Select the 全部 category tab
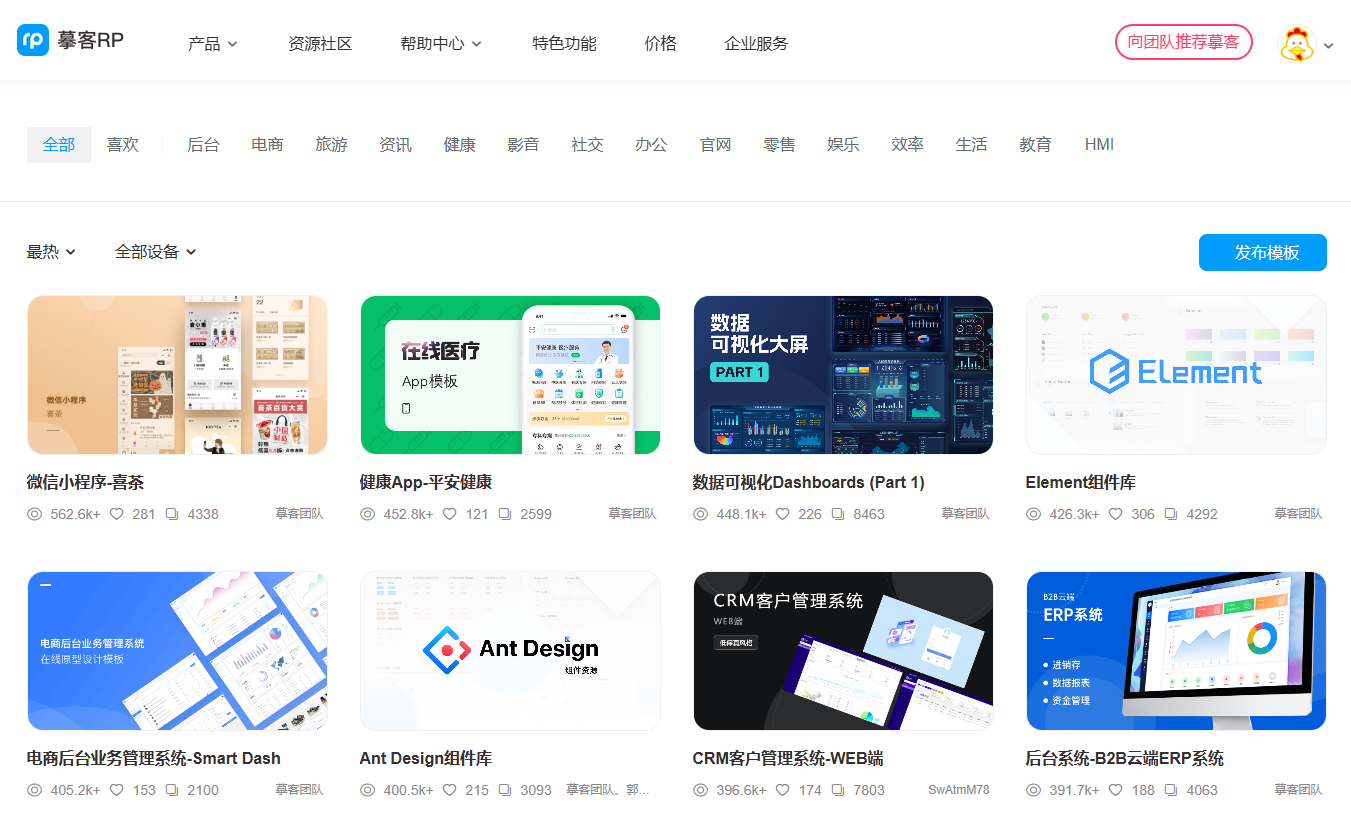 pos(59,145)
